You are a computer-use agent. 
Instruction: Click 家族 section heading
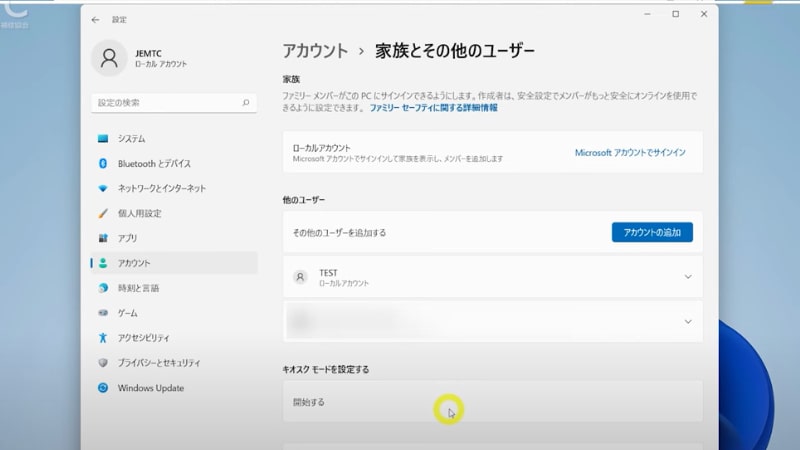pos(291,79)
